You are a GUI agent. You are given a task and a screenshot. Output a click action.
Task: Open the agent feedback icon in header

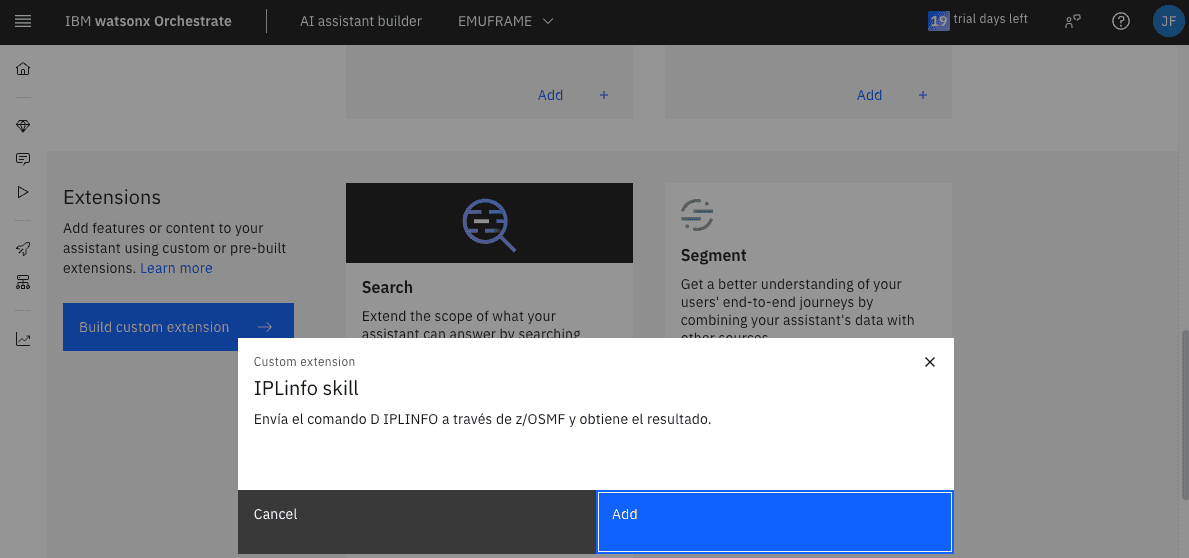tap(1073, 21)
